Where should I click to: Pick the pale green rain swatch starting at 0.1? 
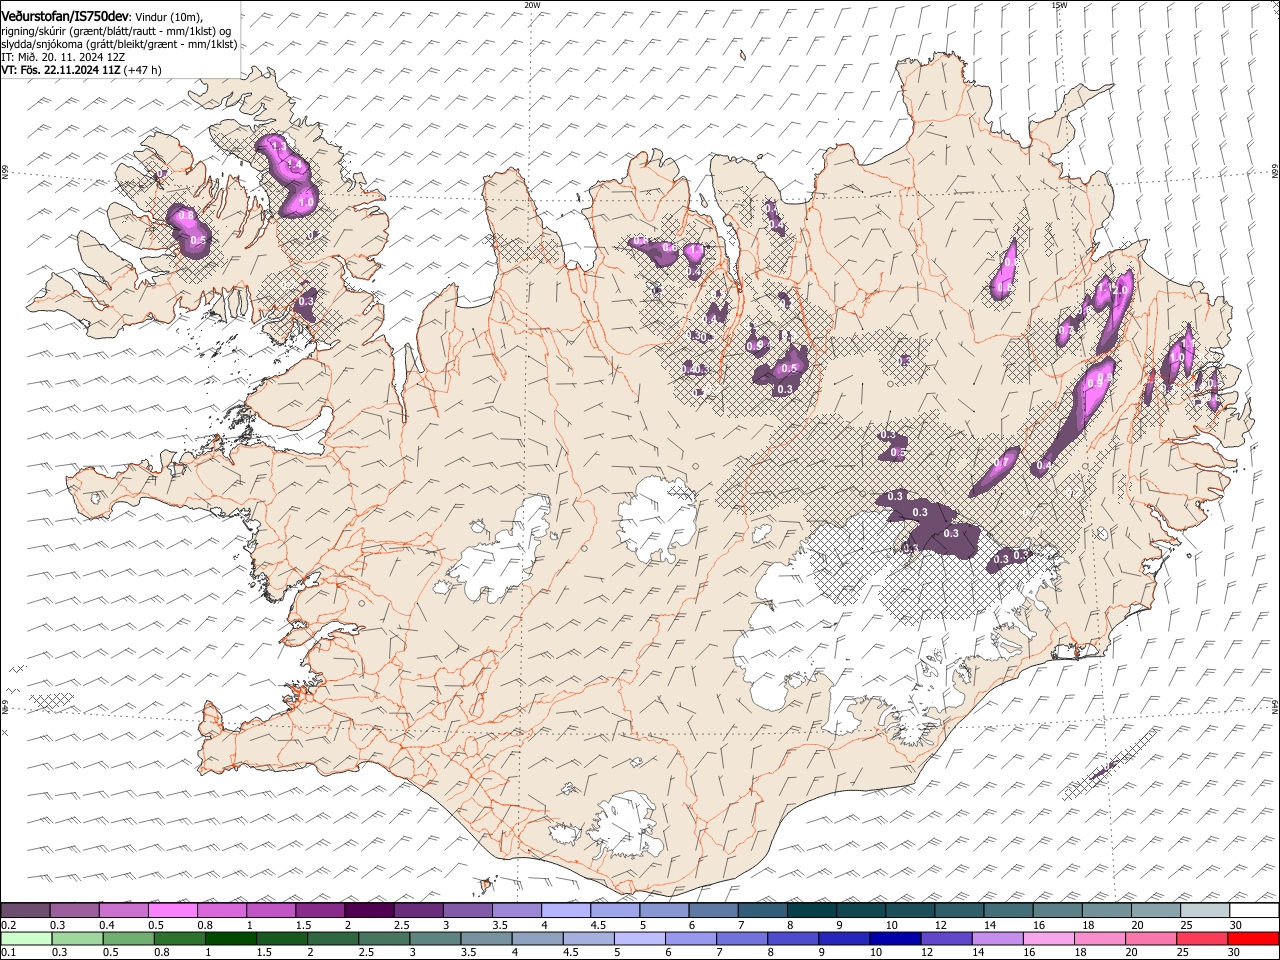click(26, 938)
